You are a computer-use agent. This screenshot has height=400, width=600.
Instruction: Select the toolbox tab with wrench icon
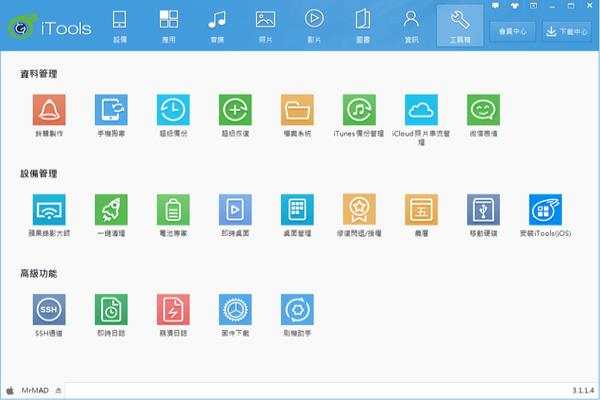[460, 26]
